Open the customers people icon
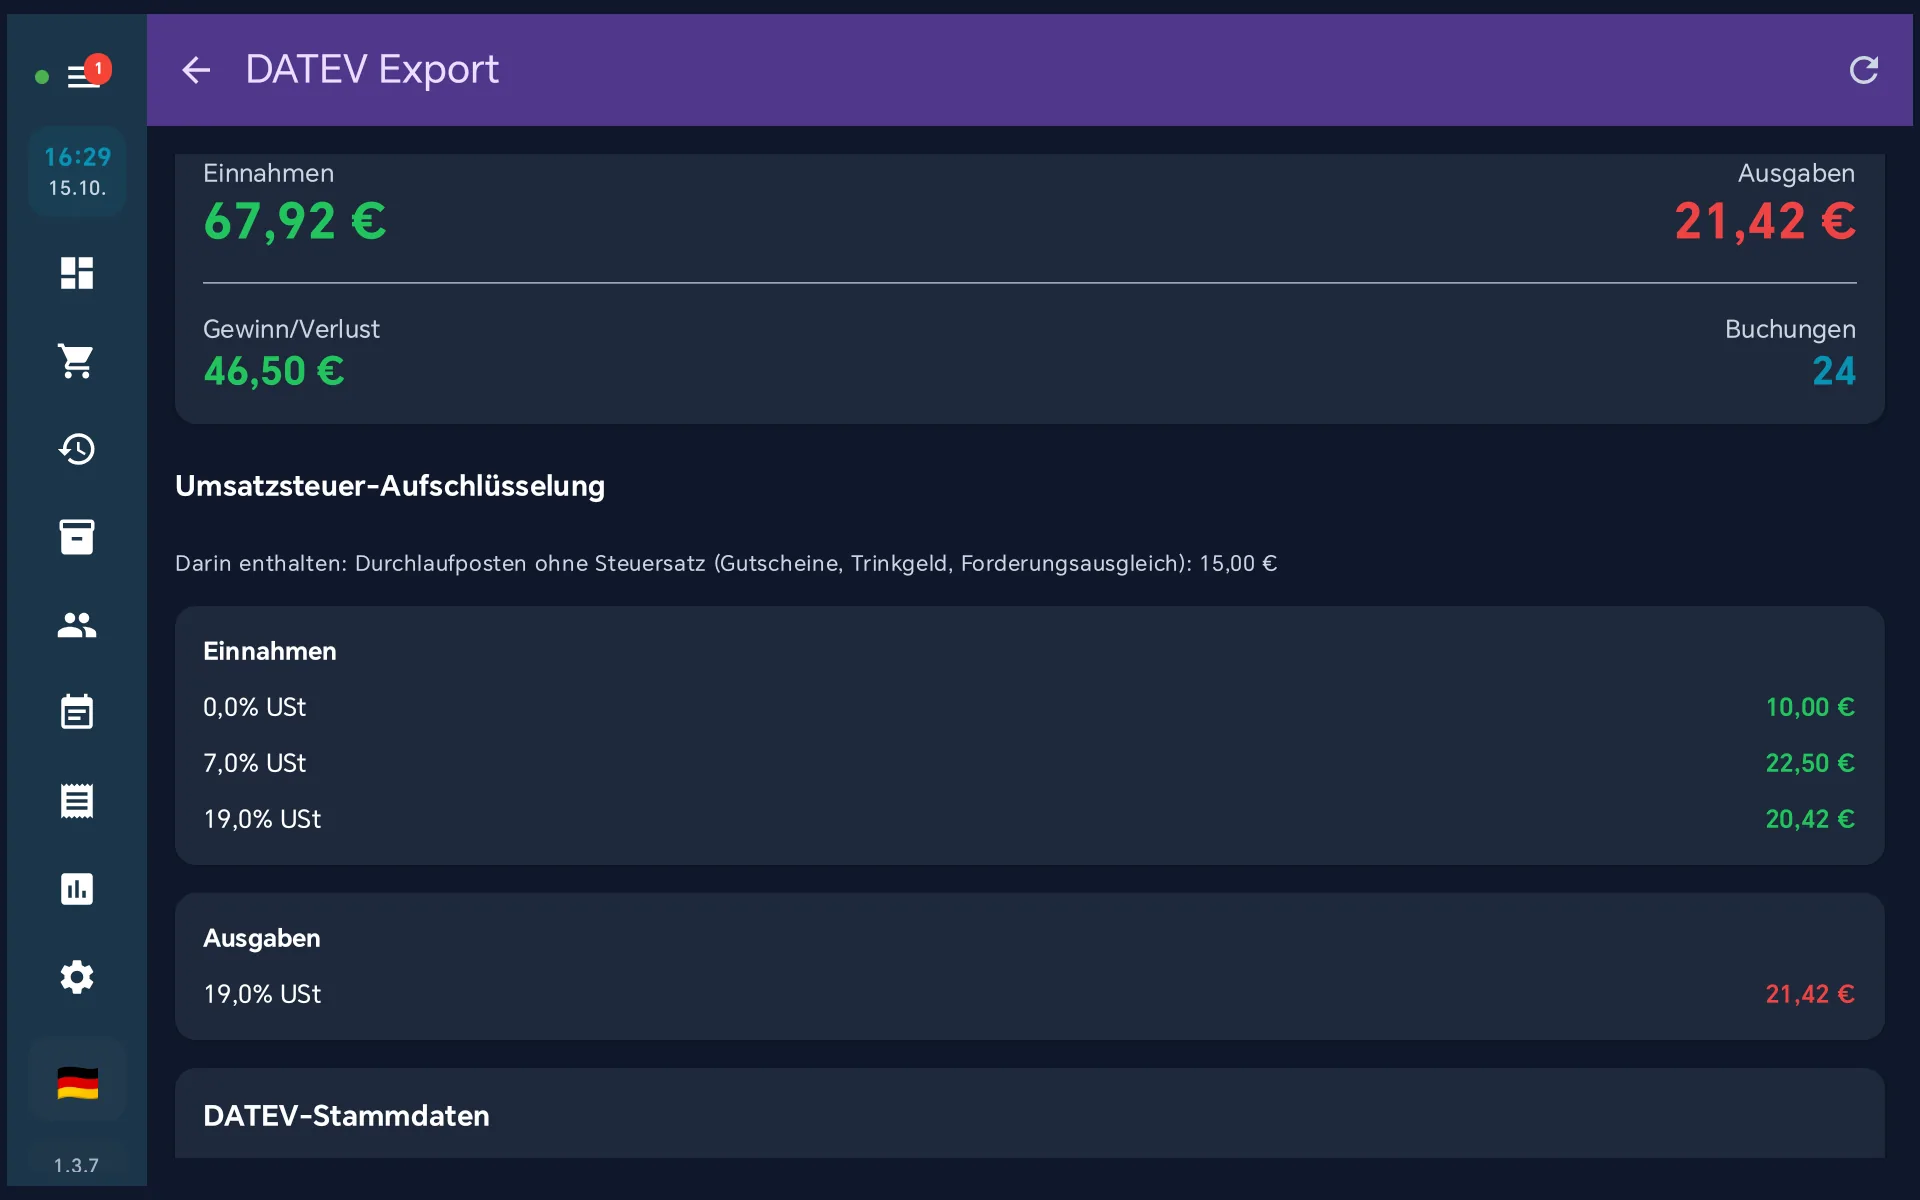This screenshot has width=1920, height=1200. [77, 625]
